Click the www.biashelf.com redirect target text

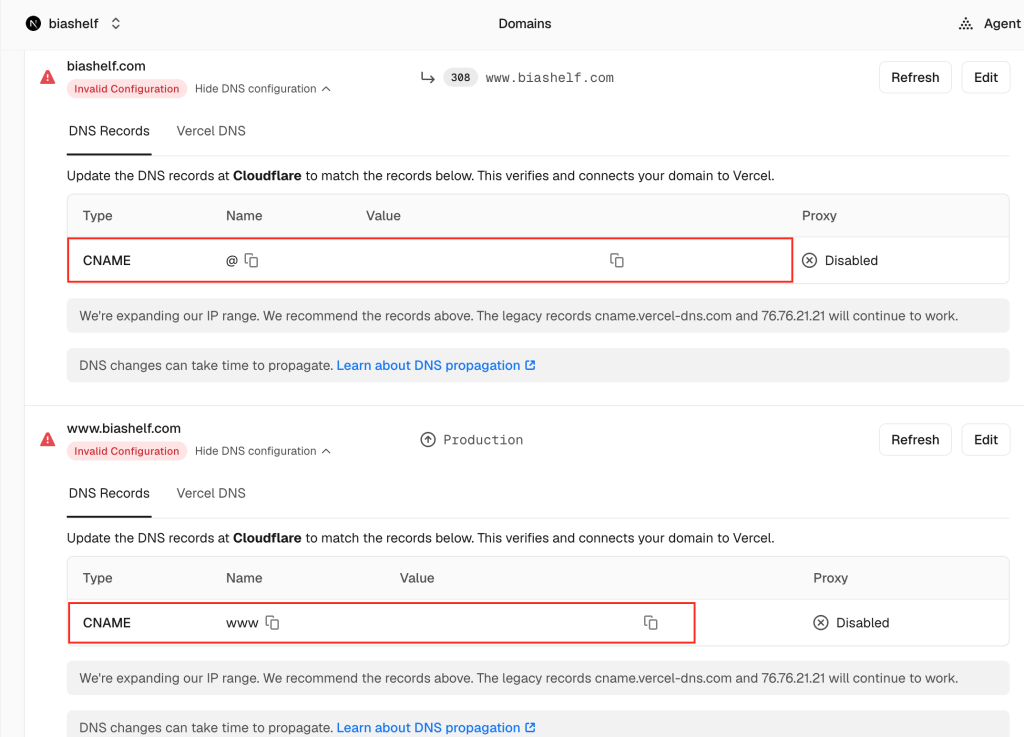(550, 78)
